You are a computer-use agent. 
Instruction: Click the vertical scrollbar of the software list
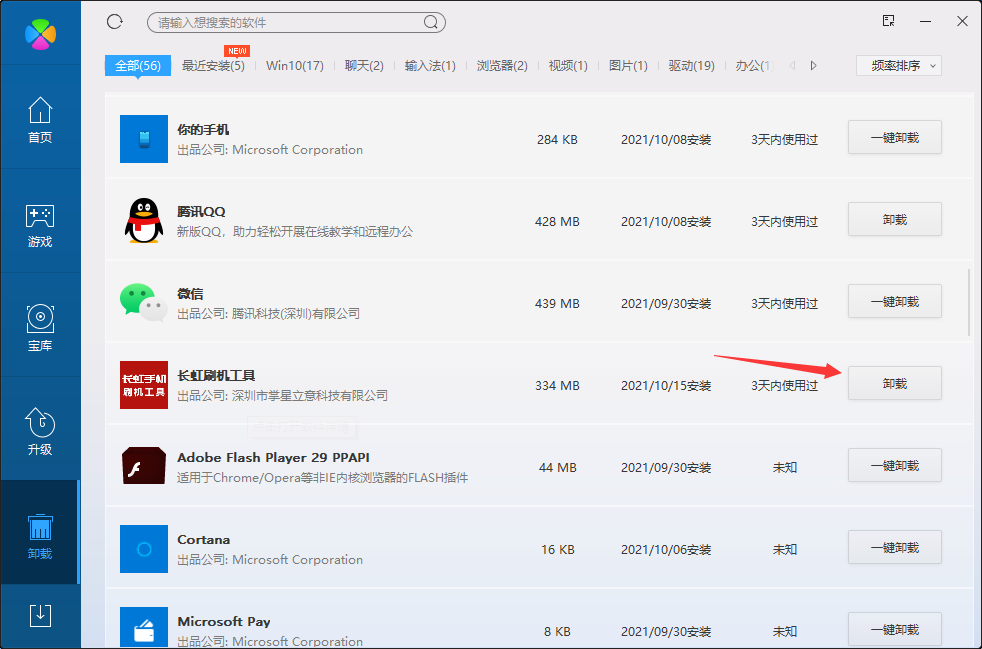coord(969,302)
